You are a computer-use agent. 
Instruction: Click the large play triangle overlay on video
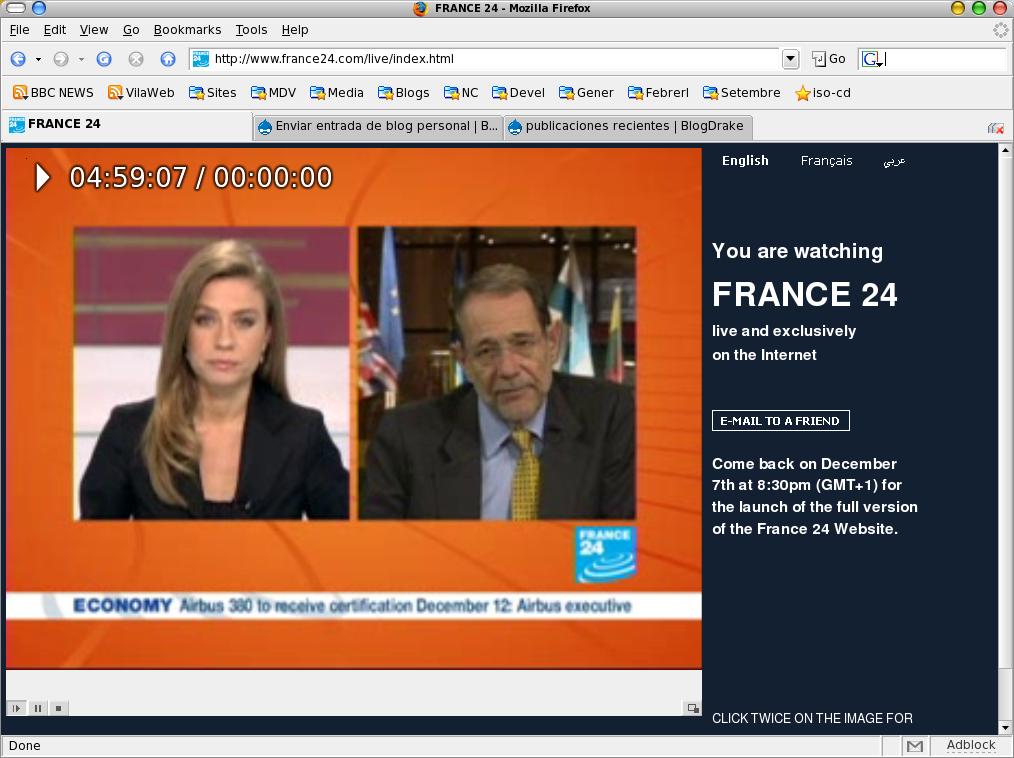42,177
